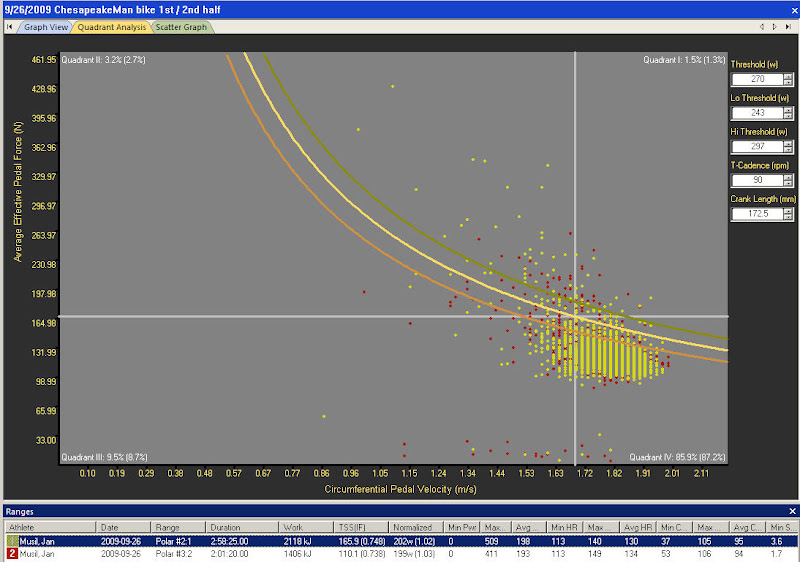Decrease the Lo Threshold value with down arrow
This screenshot has width=800, height=562.
click(x=789, y=117)
